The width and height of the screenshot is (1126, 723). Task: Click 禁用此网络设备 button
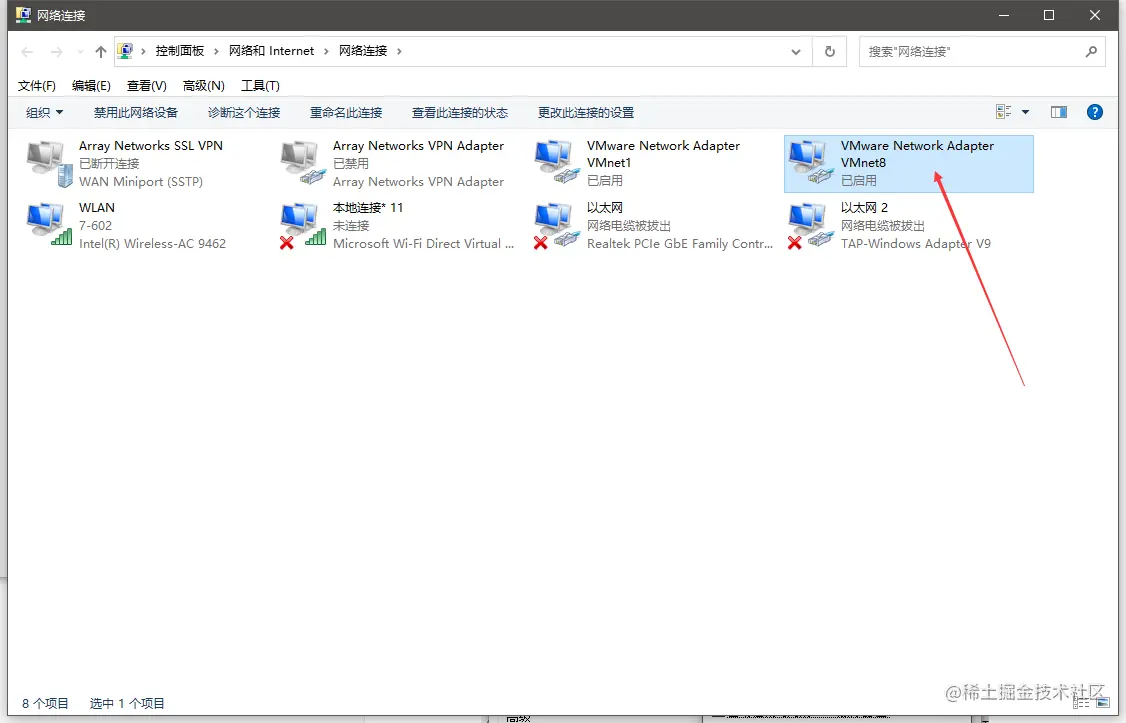(136, 113)
